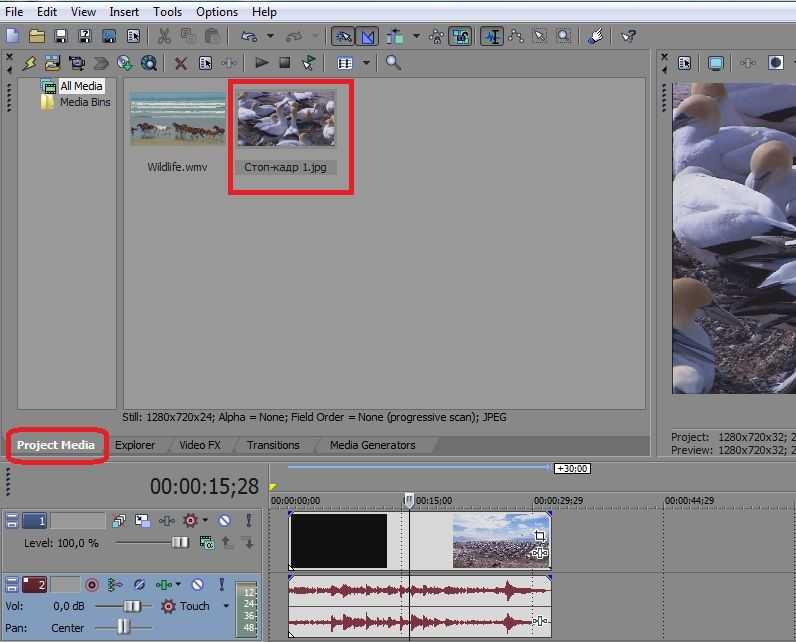The width and height of the screenshot is (796, 642).
Task: Switch to the Video FX tab
Action: point(200,445)
